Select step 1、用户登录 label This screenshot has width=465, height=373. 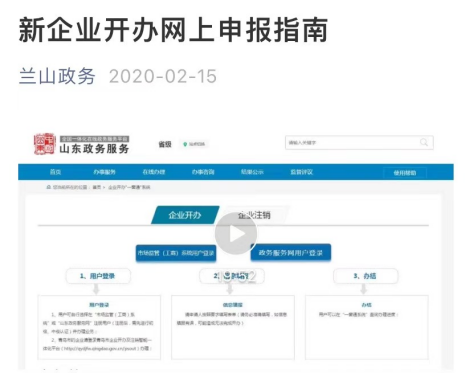pos(98,276)
